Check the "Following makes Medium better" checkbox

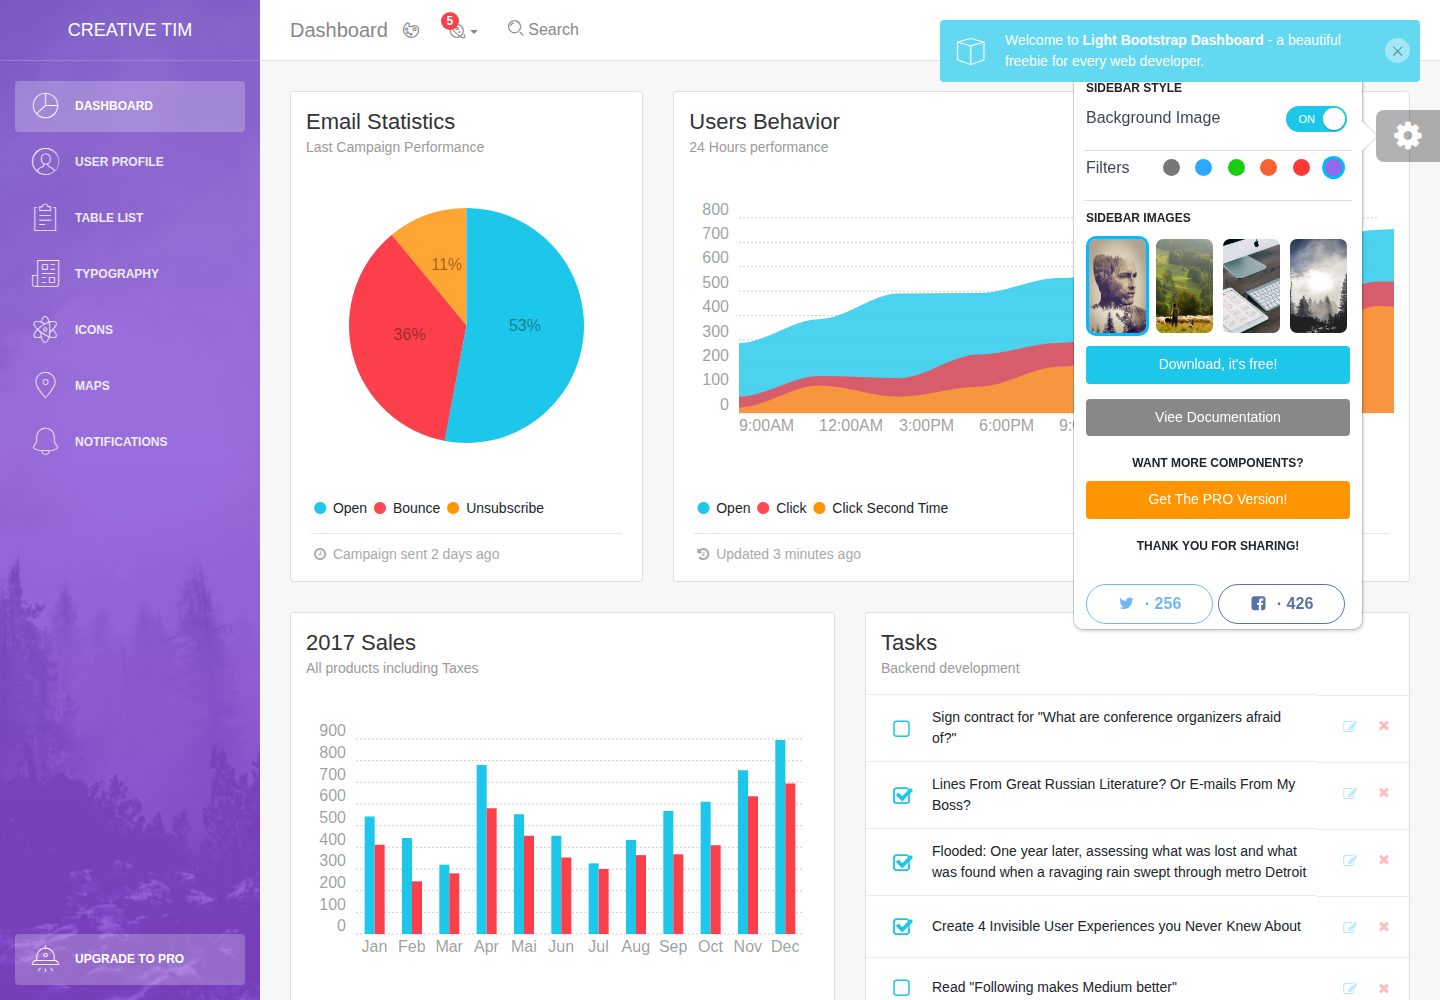coord(901,988)
